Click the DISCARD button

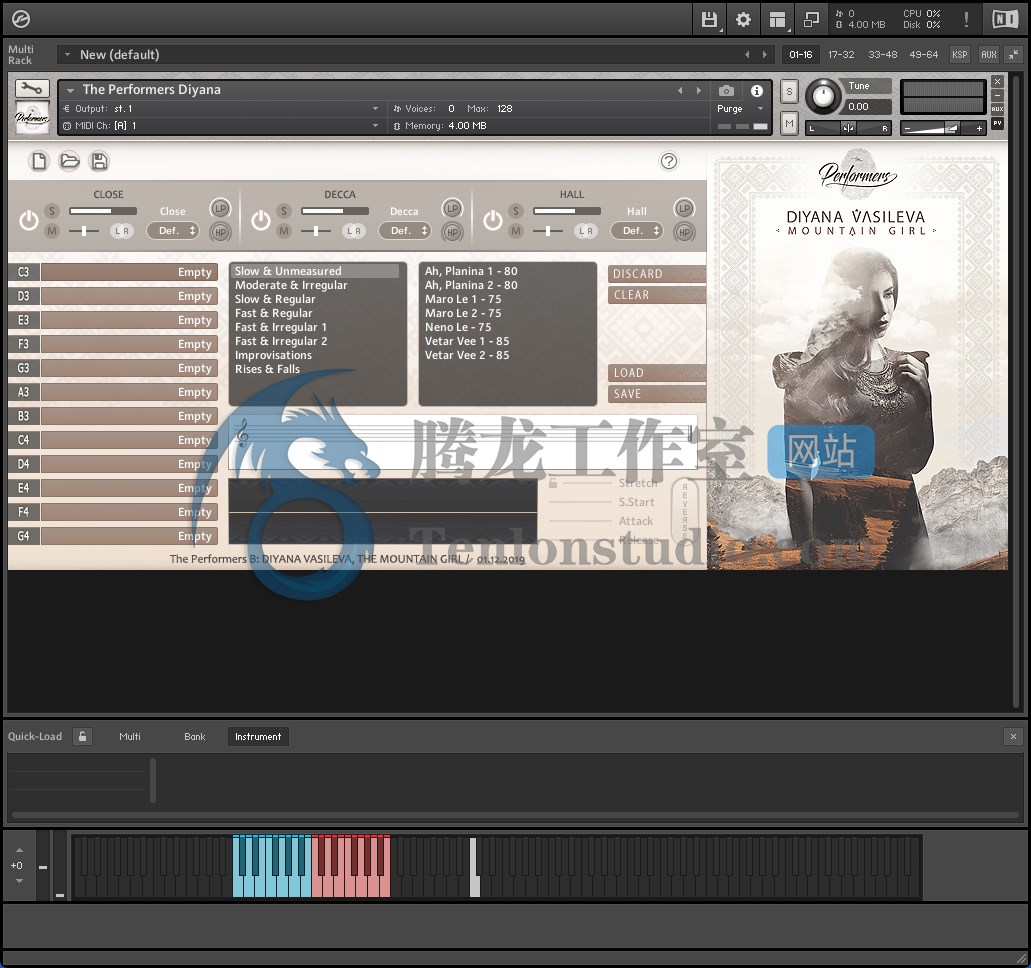pyautogui.click(x=656, y=274)
